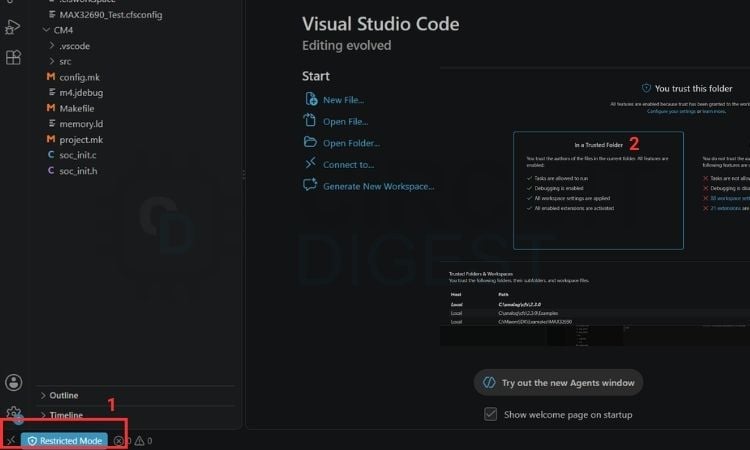Click Connect to... link
The width and height of the screenshot is (750, 450).
(x=349, y=165)
